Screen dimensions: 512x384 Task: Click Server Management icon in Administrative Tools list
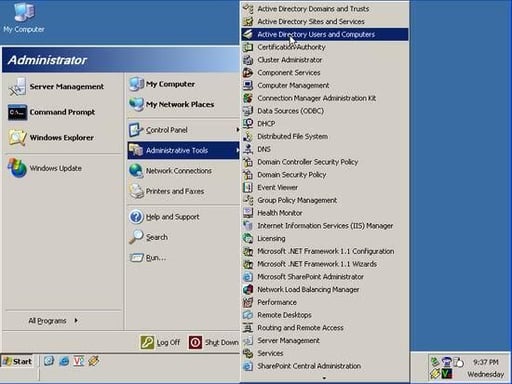pyautogui.click(x=248, y=341)
